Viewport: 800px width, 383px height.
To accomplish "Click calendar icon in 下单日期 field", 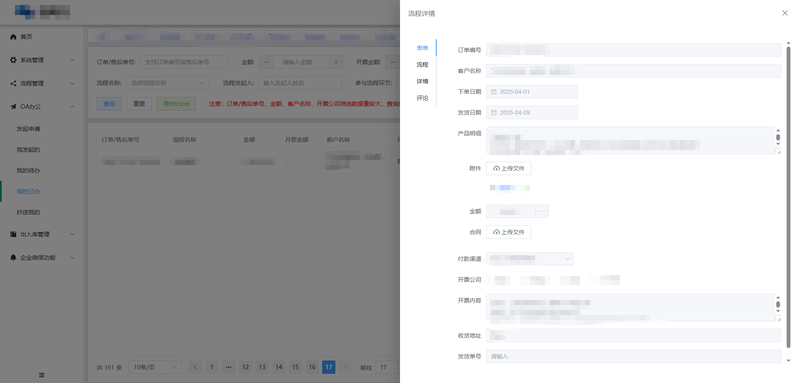I will coord(493,92).
